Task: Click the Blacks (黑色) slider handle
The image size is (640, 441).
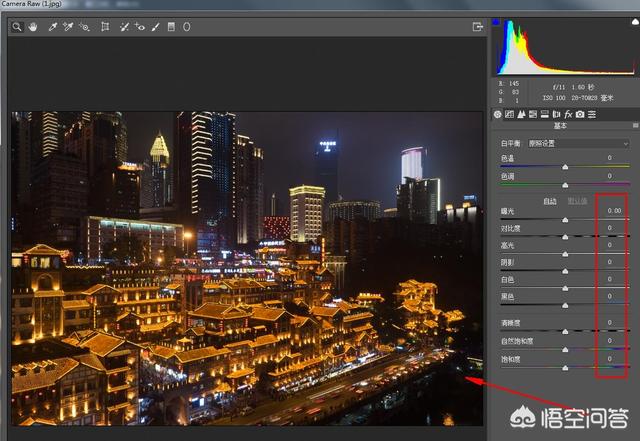Action: pos(565,306)
